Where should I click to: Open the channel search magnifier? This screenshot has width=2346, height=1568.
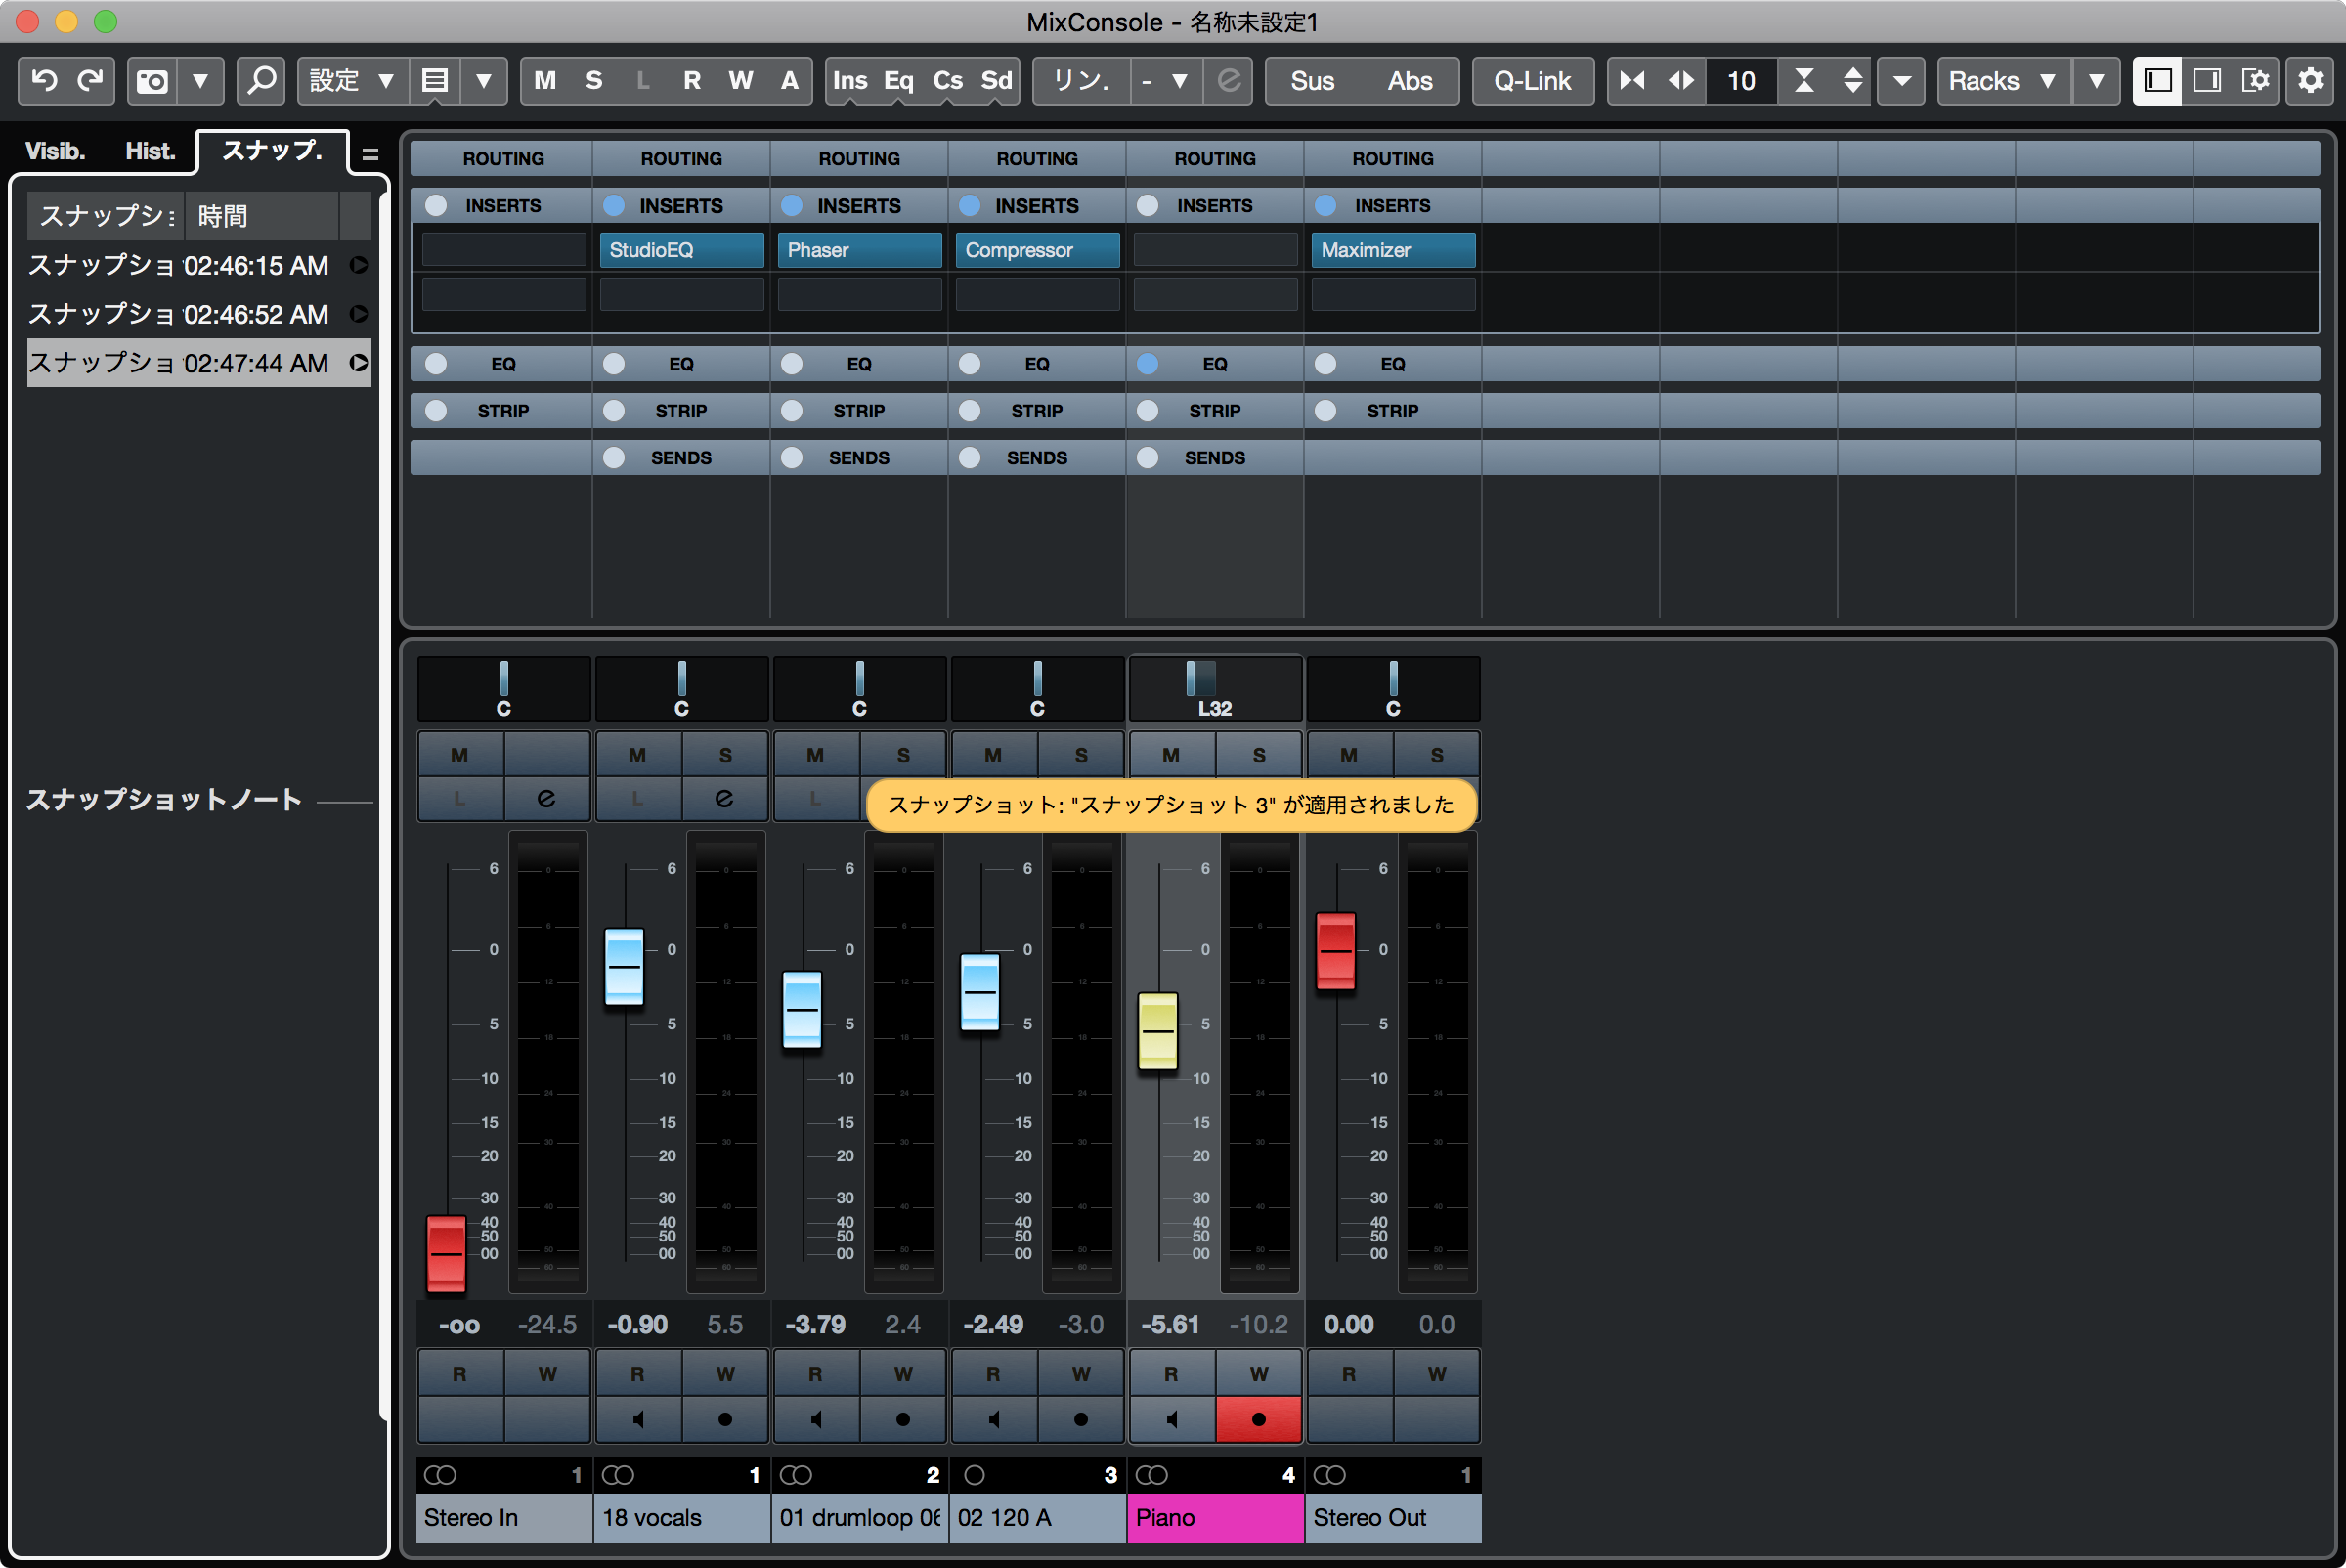pyautogui.click(x=262, y=80)
